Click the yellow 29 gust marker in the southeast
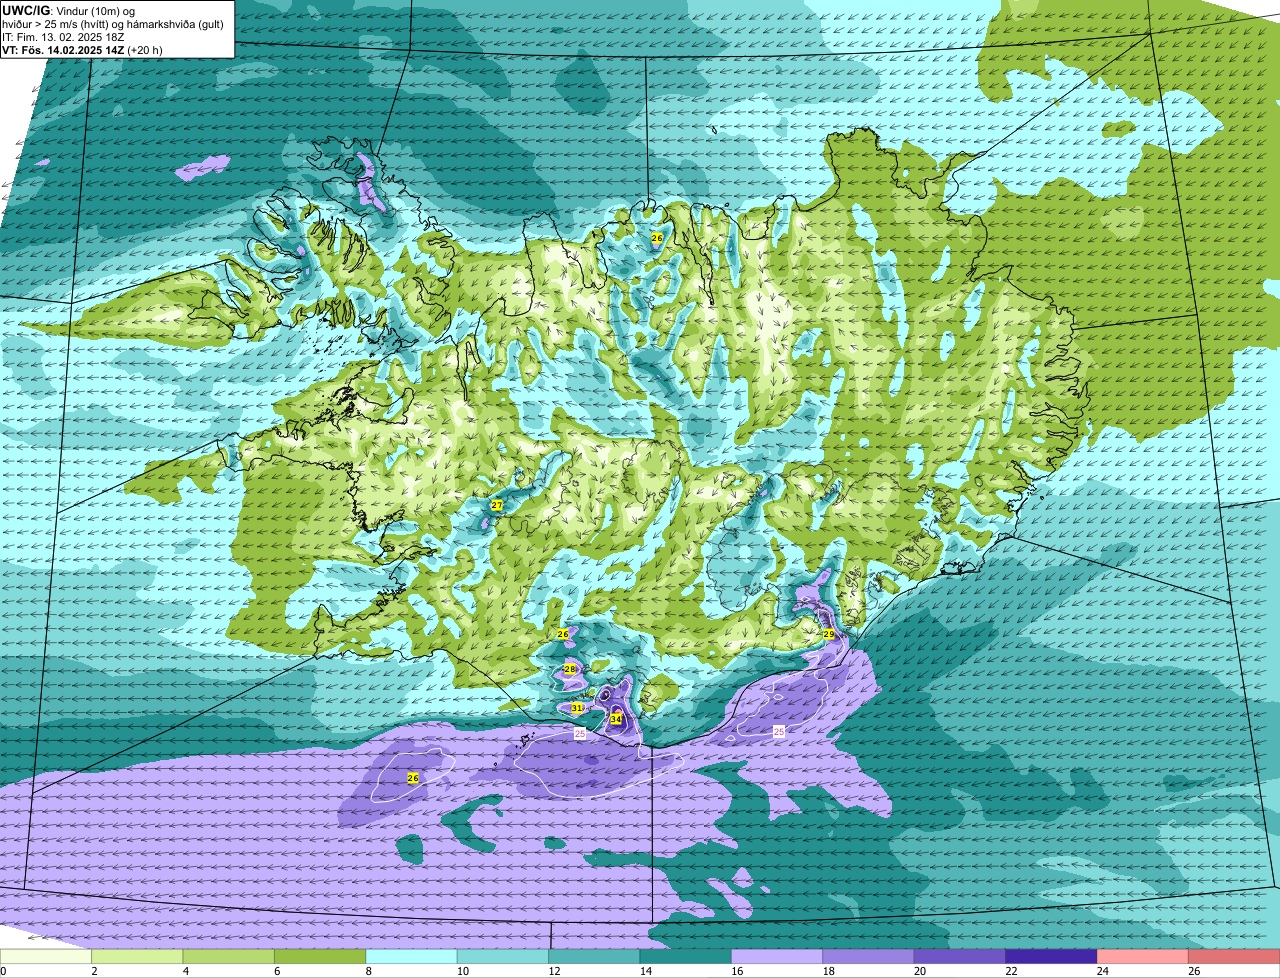This screenshot has height=978, width=1280. (x=829, y=634)
